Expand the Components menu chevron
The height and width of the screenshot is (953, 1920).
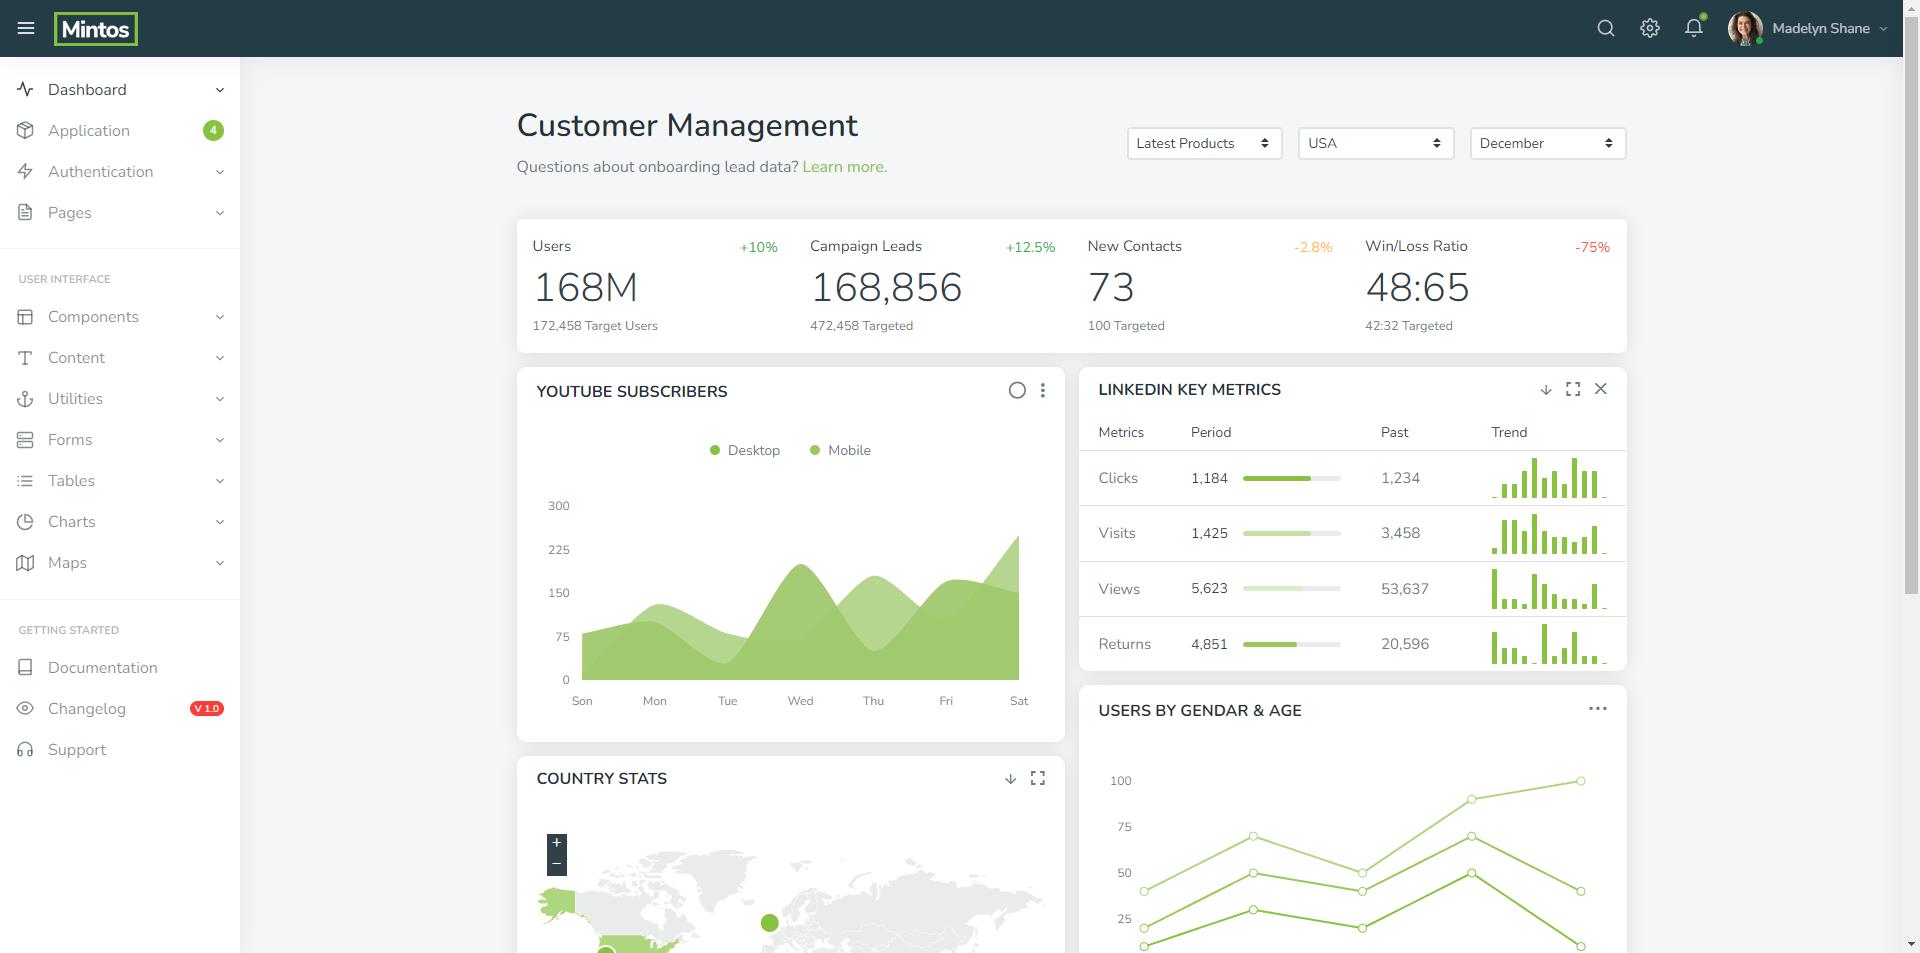click(x=220, y=317)
